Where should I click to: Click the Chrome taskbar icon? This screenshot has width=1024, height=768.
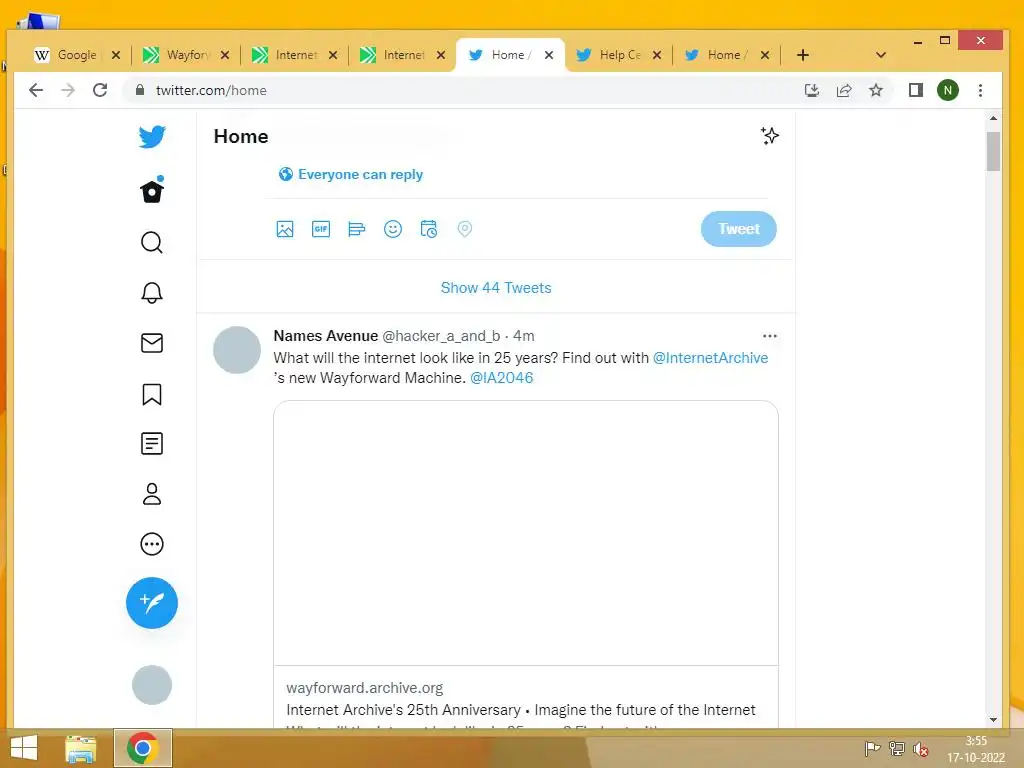coord(143,748)
